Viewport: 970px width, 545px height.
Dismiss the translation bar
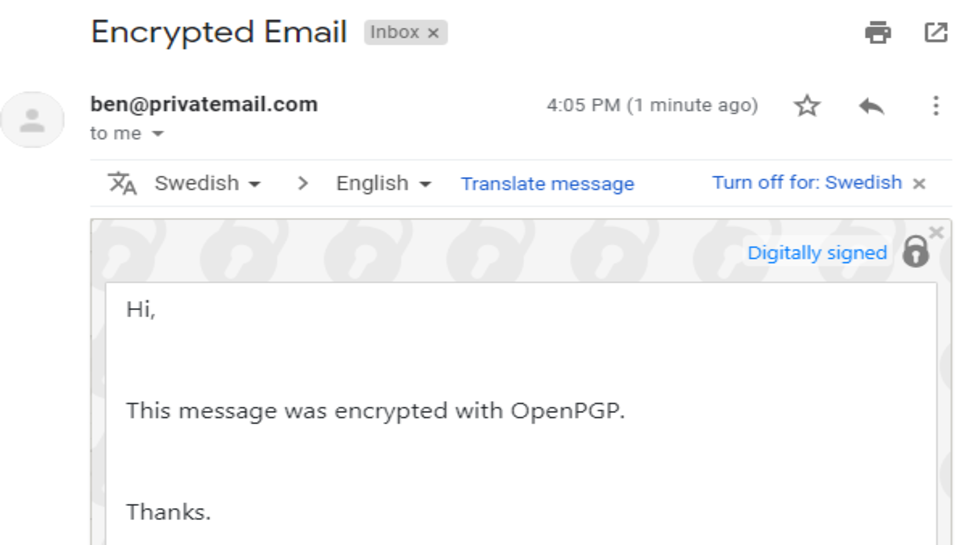(919, 184)
